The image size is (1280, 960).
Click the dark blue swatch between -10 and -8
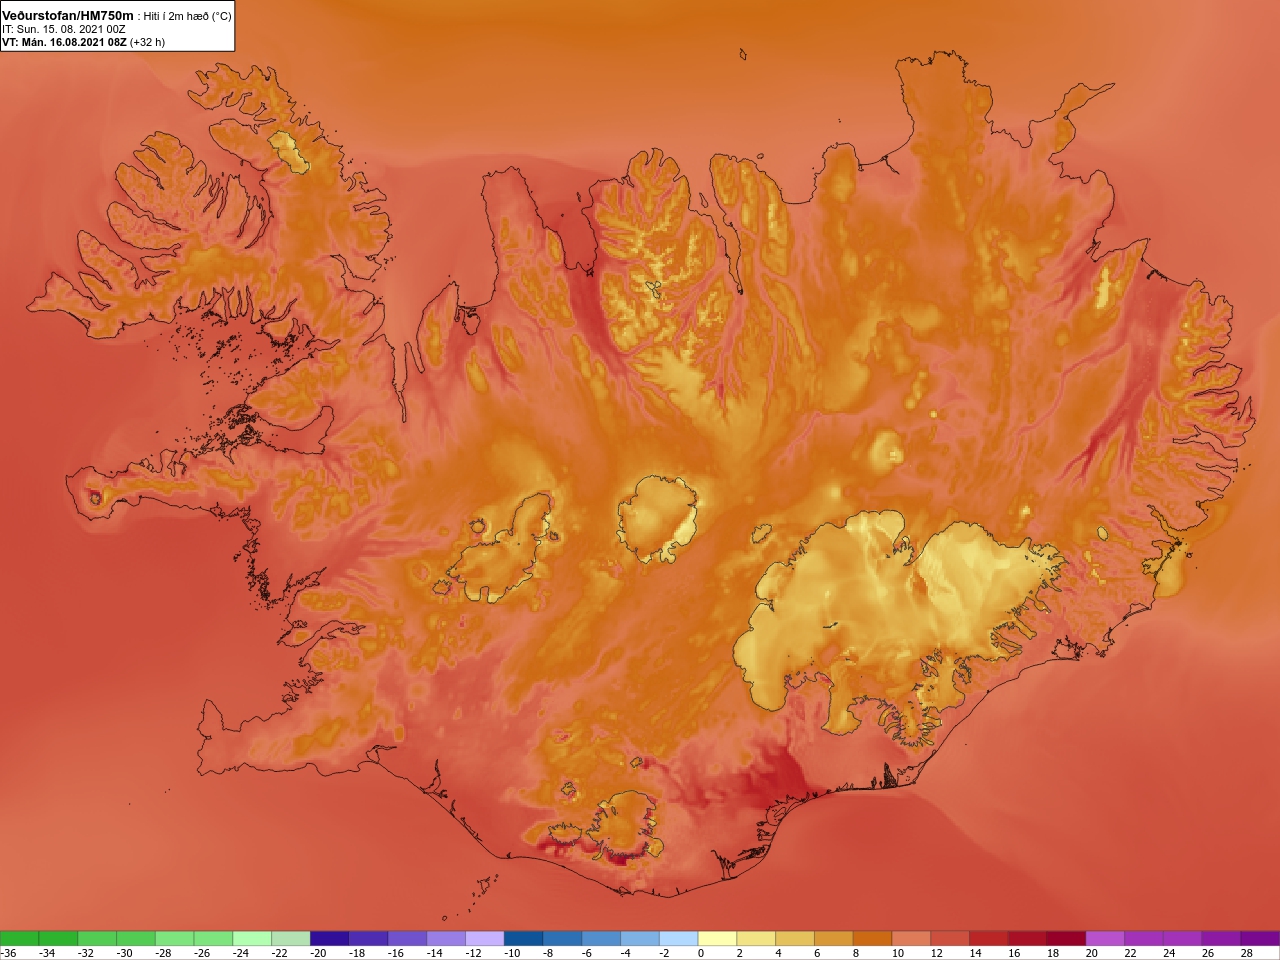coord(523,938)
